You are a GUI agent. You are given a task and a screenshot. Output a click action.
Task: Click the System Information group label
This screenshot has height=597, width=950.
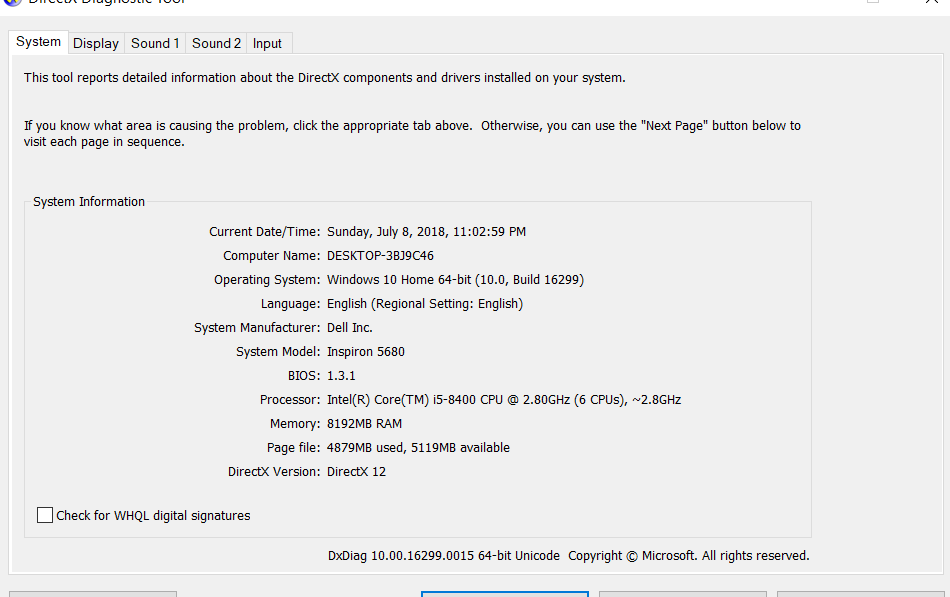coord(89,202)
